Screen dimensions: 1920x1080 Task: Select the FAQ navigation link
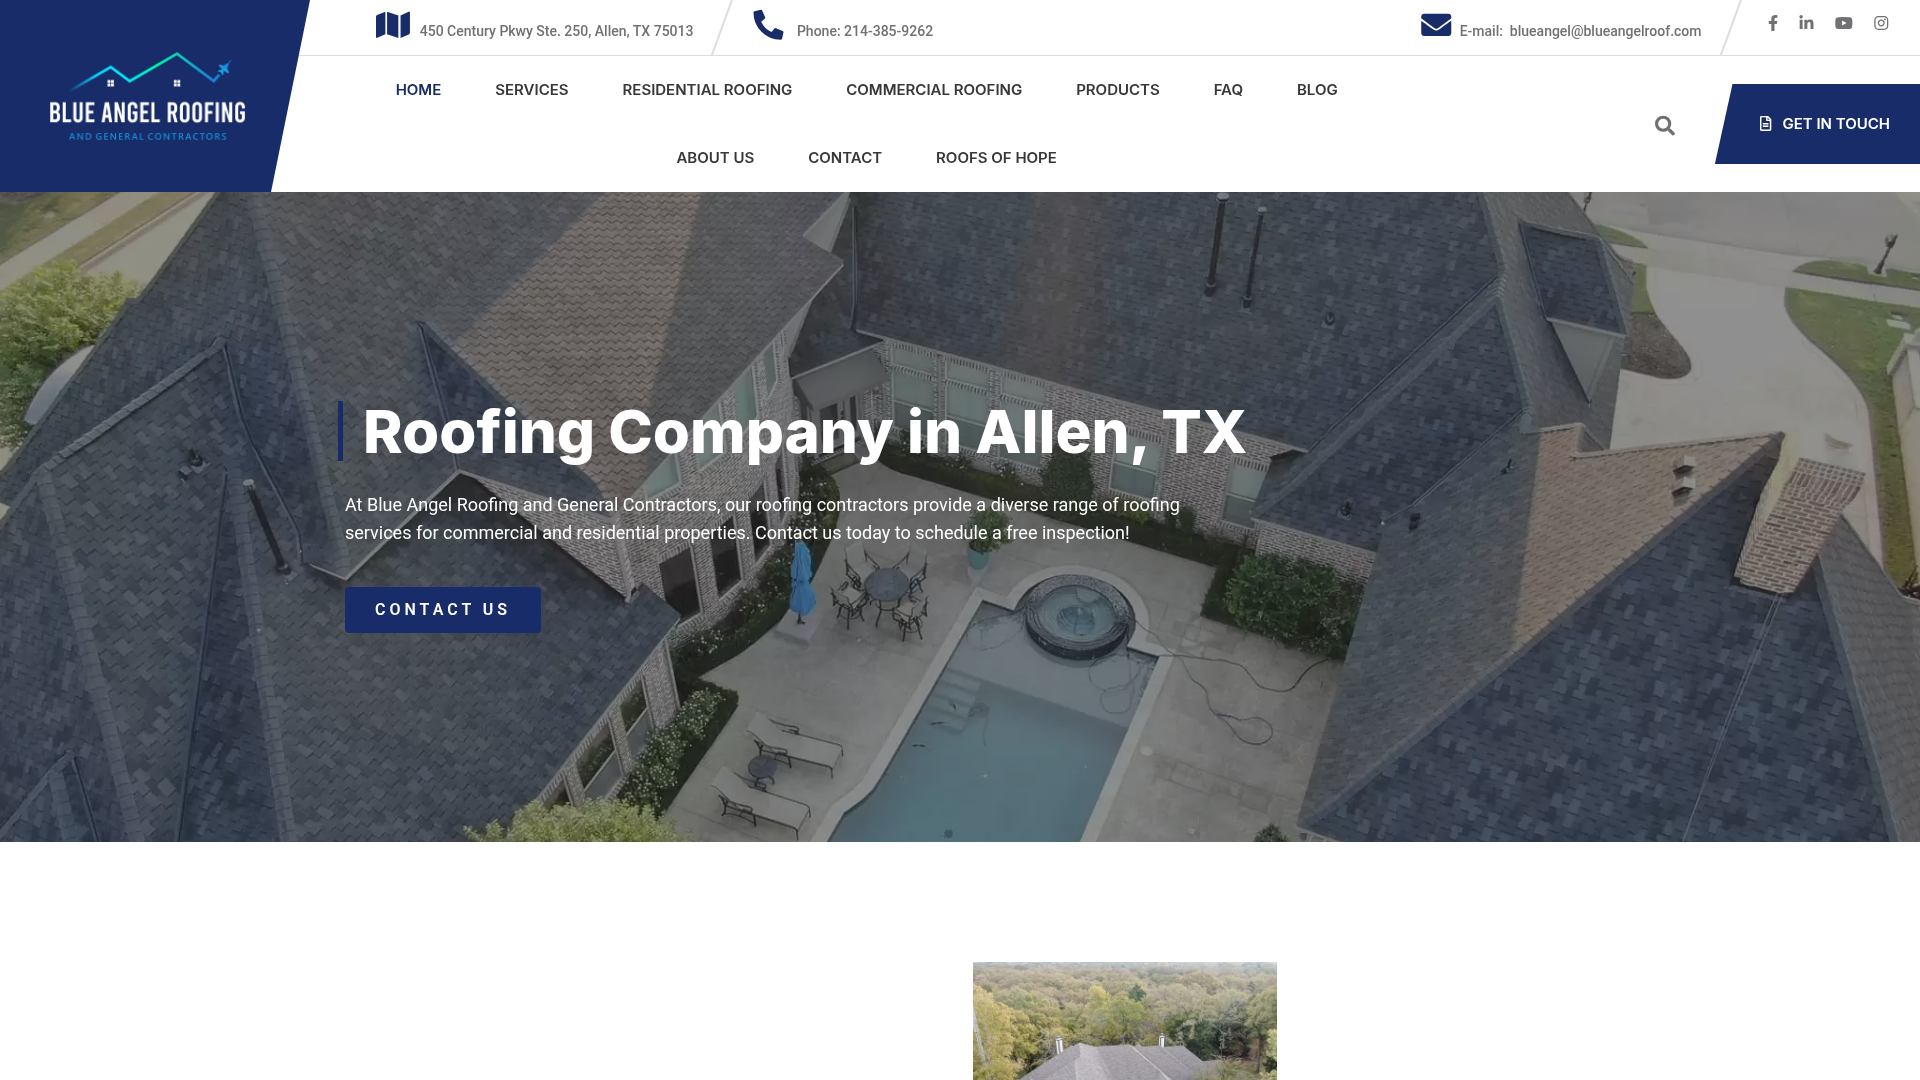[x=1227, y=90]
